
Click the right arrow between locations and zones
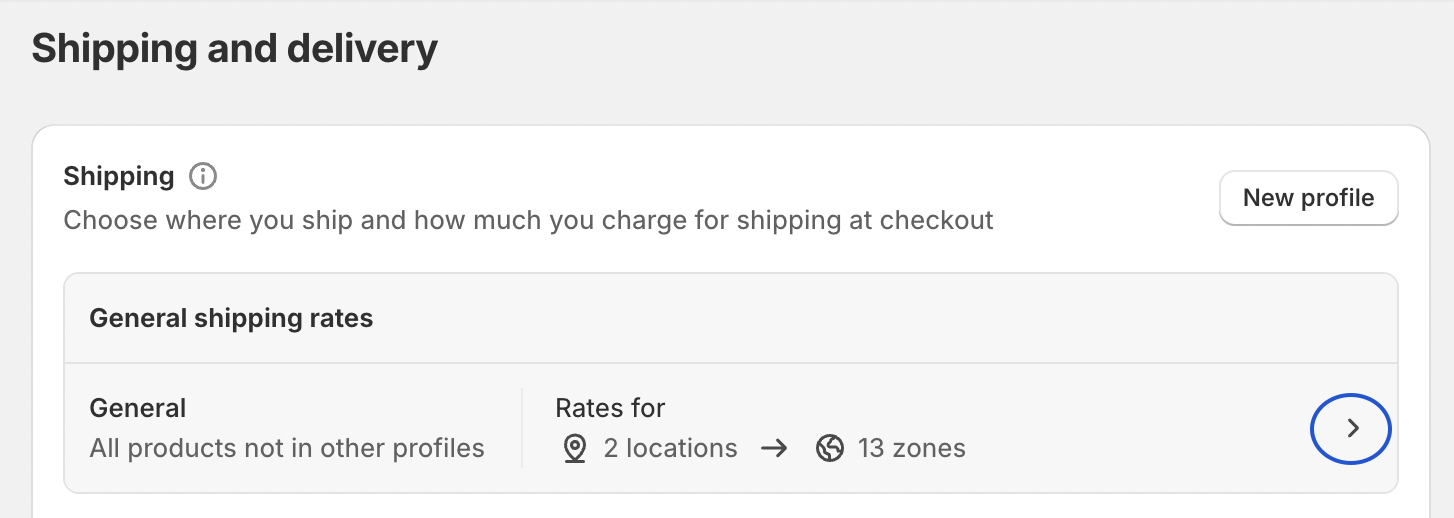(774, 449)
